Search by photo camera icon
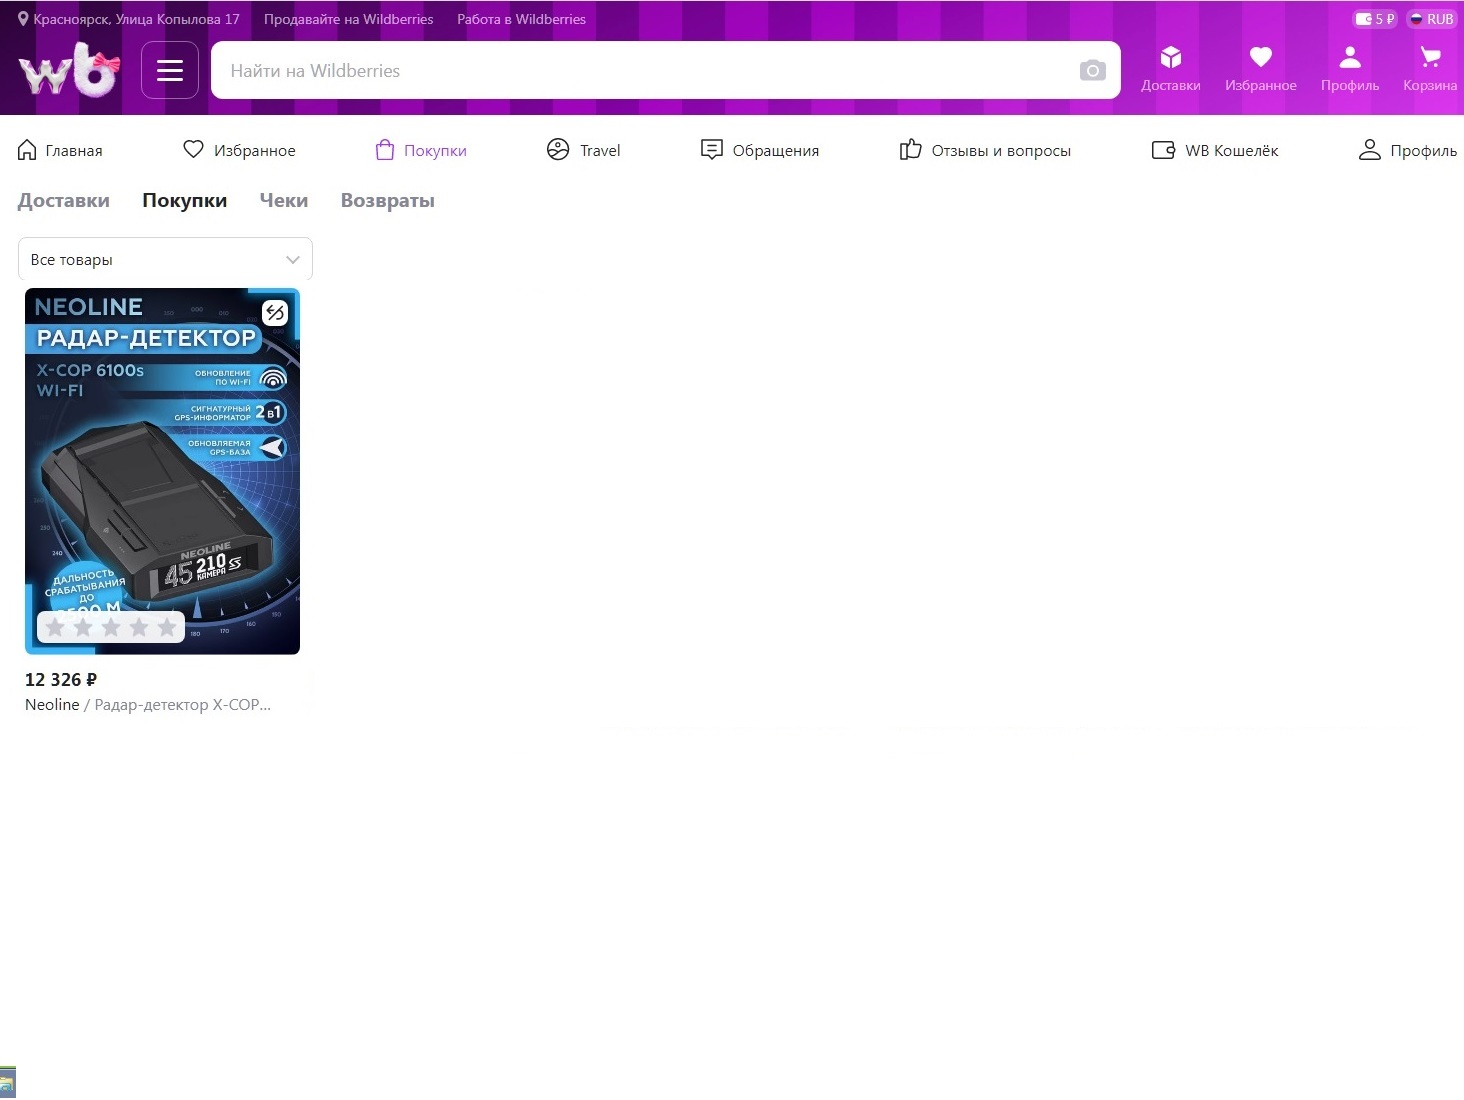 click(x=1093, y=70)
